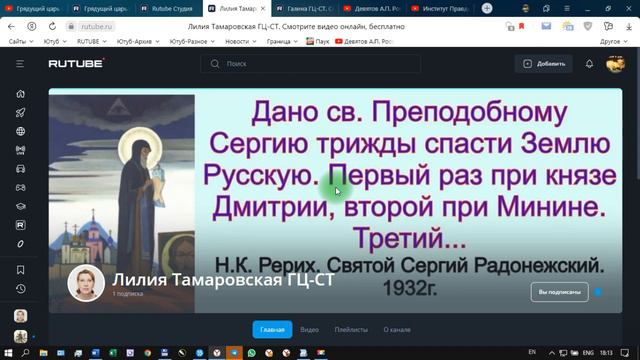This screenshot has height=360, width=640.
Task: Open second subscribed channel avatar in sidebar
Action: coord(20,336)
